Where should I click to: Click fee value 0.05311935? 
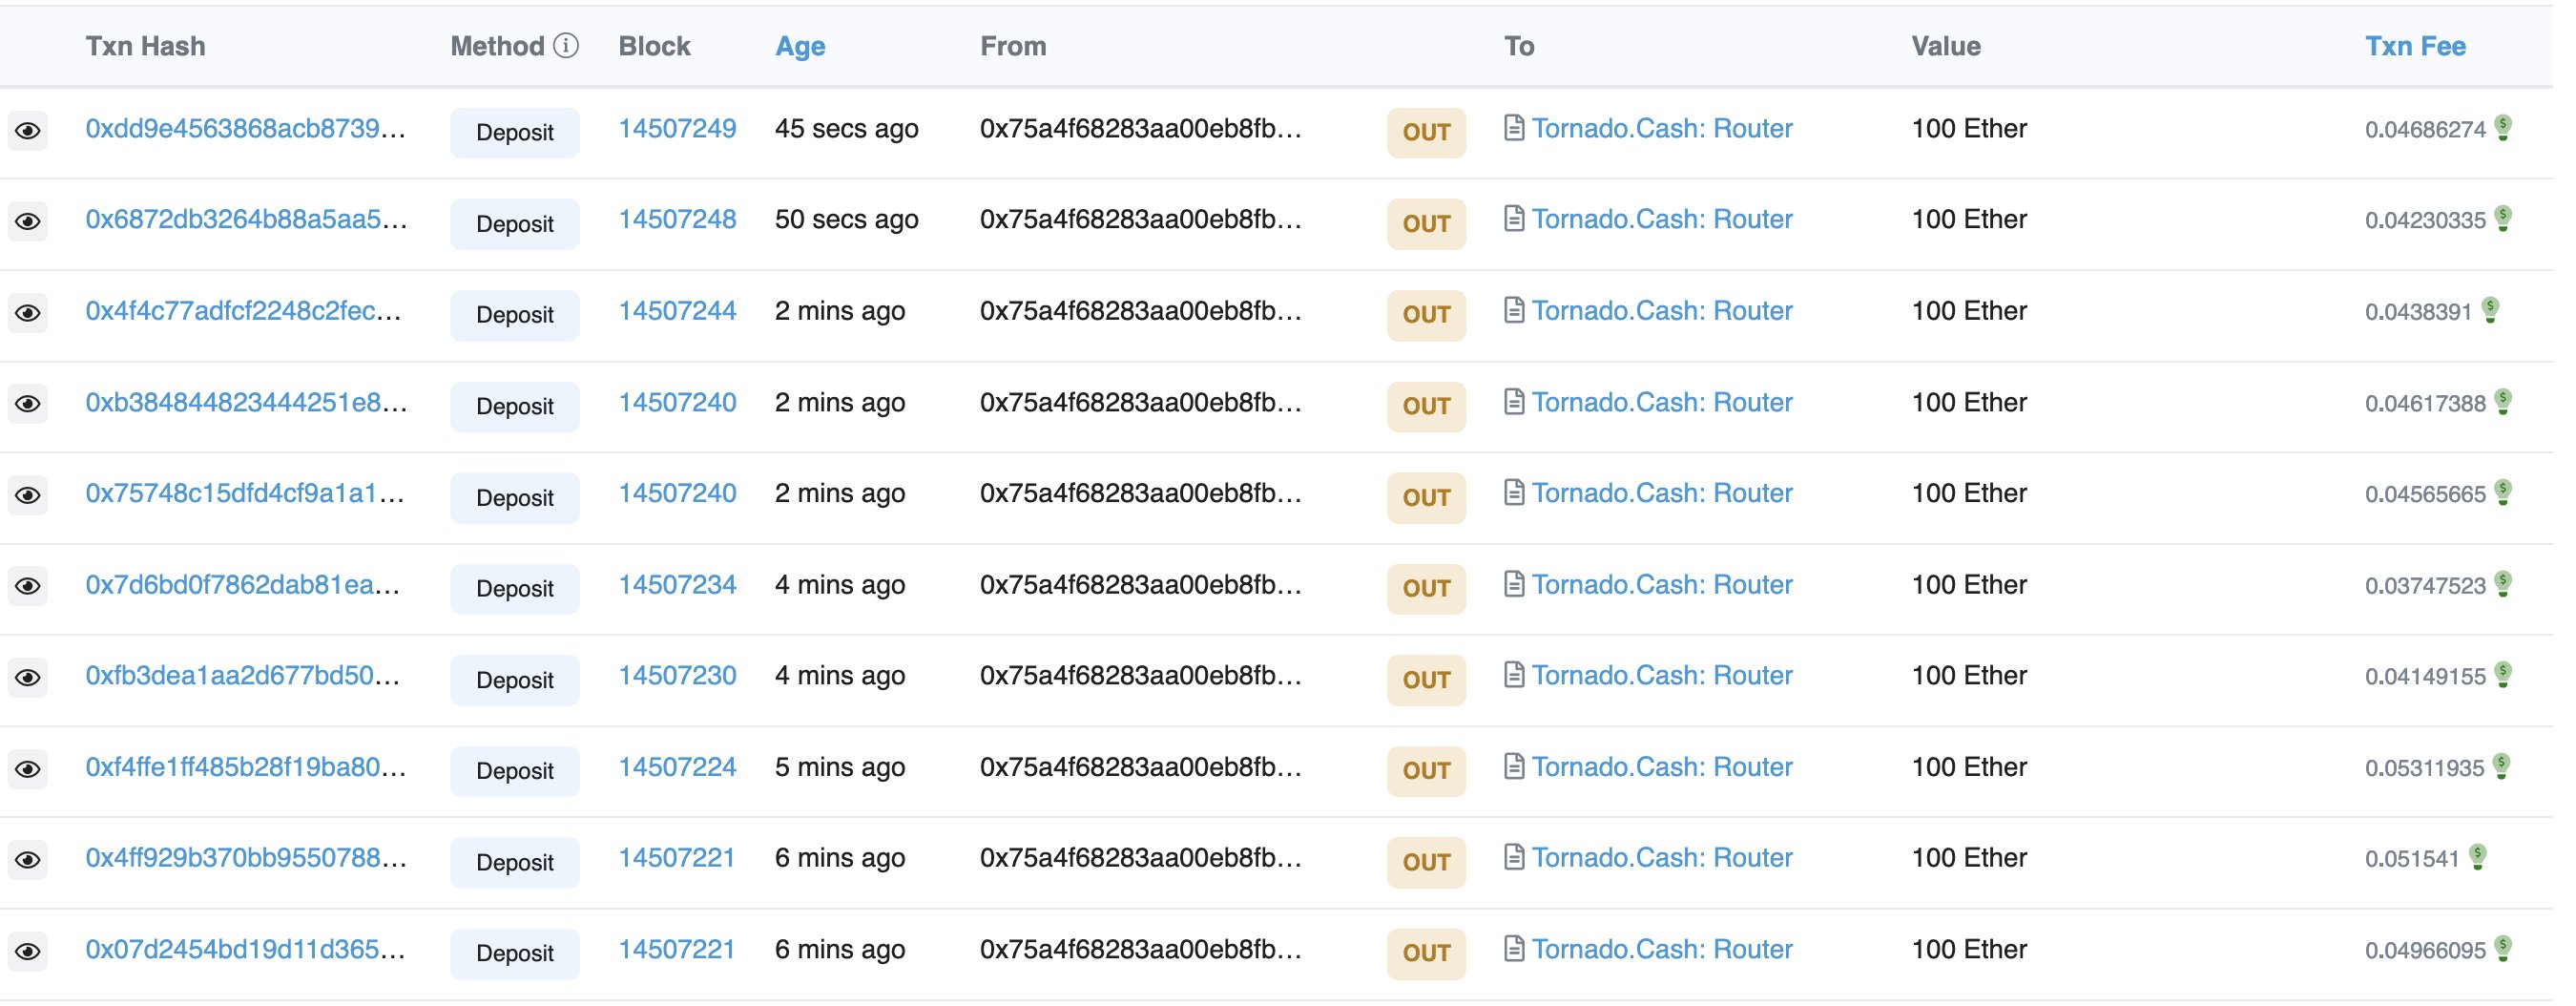2424,769
